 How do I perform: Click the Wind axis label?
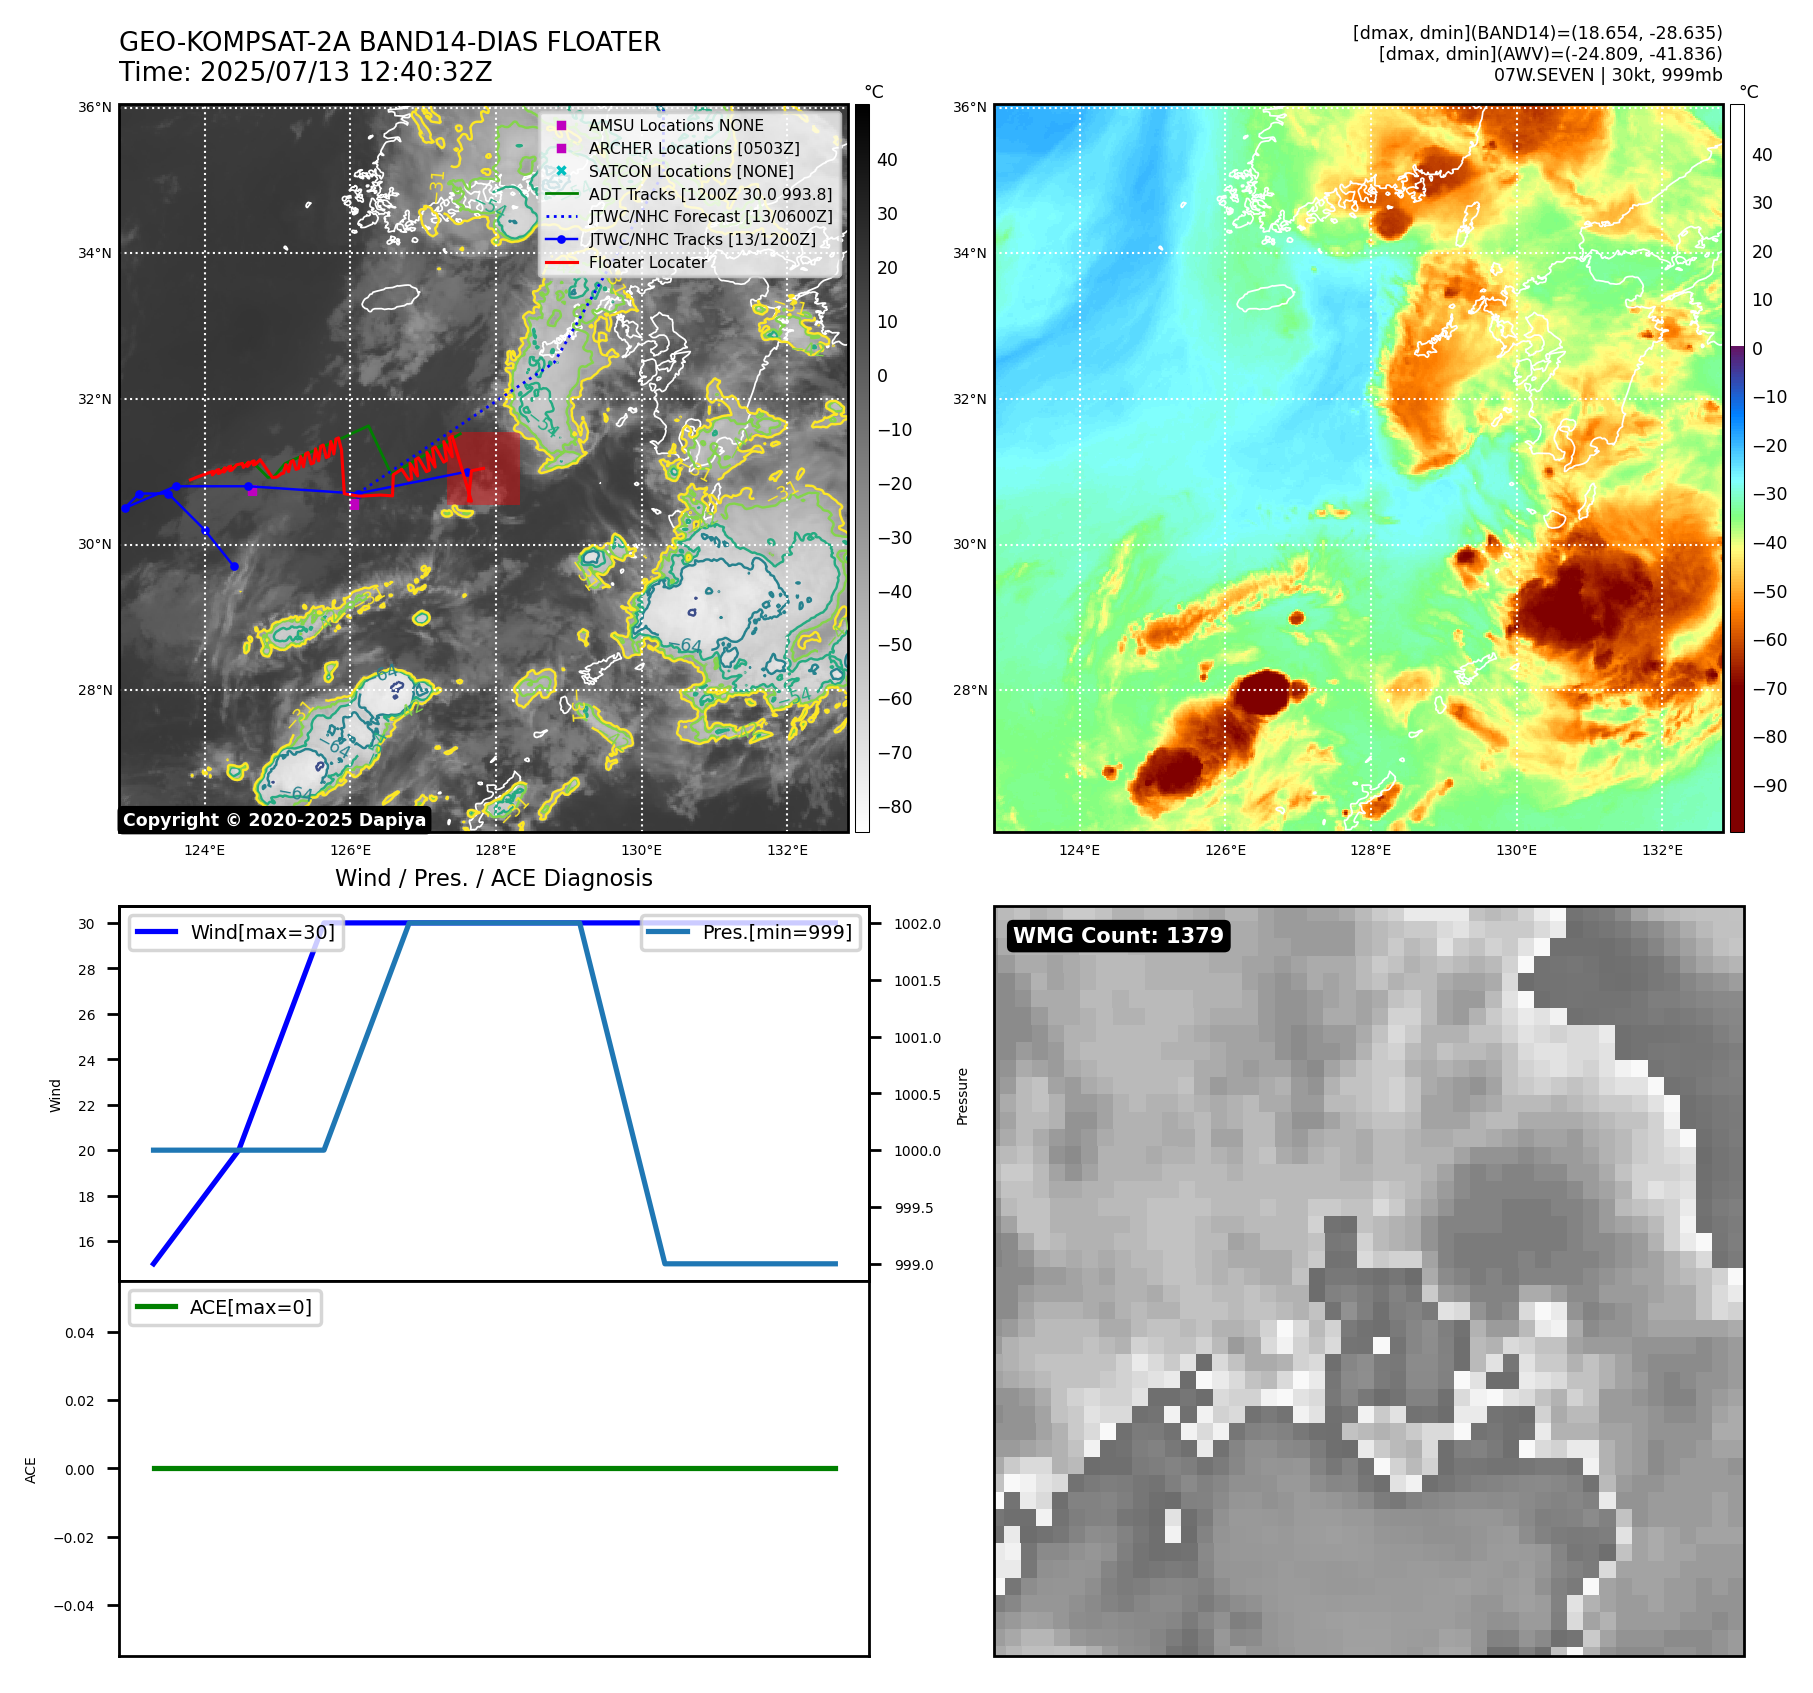coord(55,1096)
